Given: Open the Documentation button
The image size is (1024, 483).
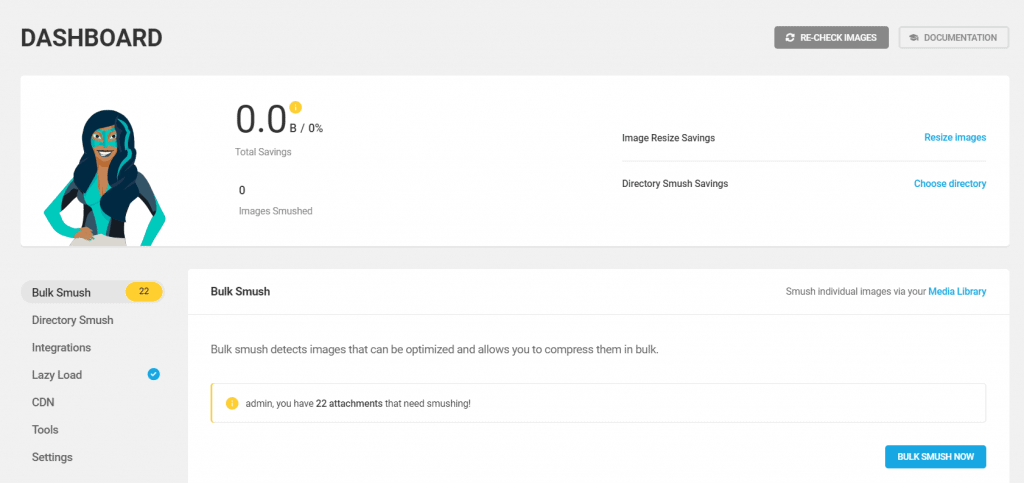Looking at the screenshot, I should tap(953, 38).
